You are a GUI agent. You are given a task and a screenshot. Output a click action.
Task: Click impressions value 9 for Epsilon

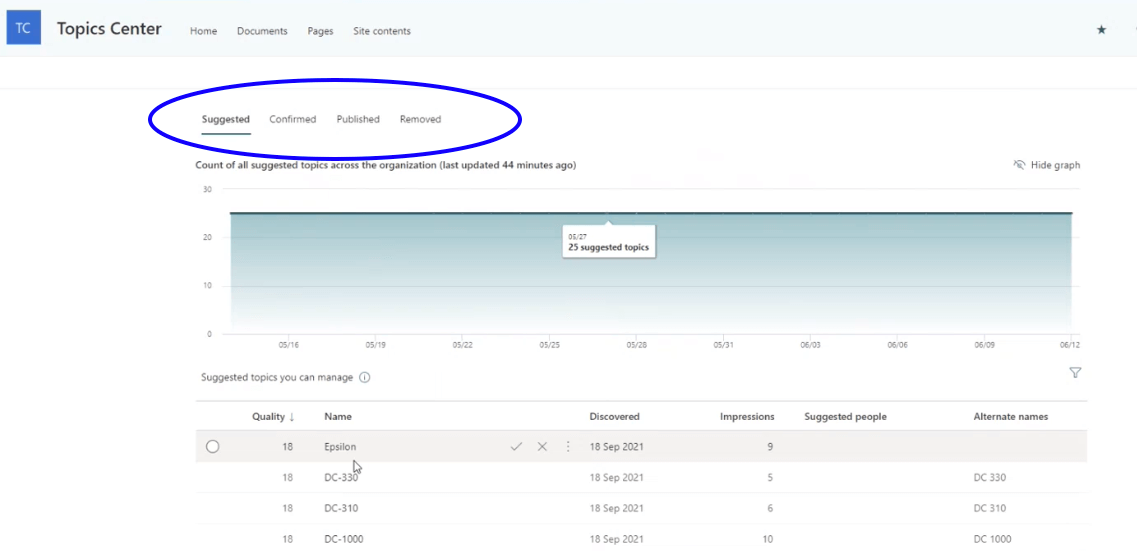770,447
